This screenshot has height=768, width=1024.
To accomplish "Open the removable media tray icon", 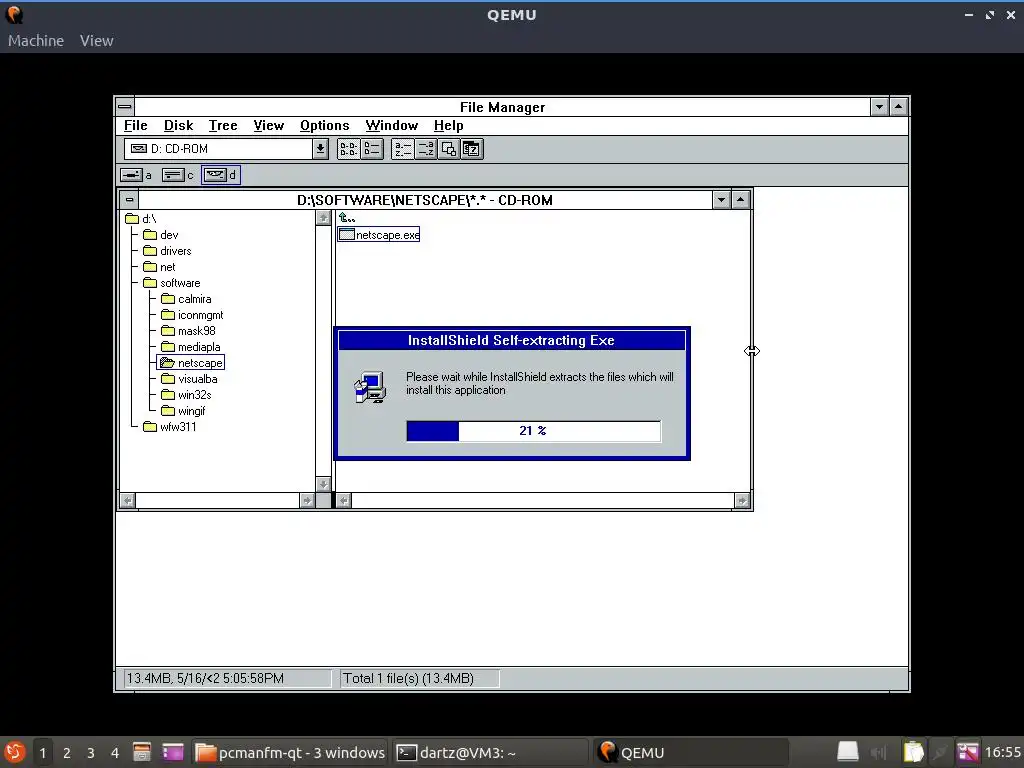I will pyautogui.click(x=848, y=753).
